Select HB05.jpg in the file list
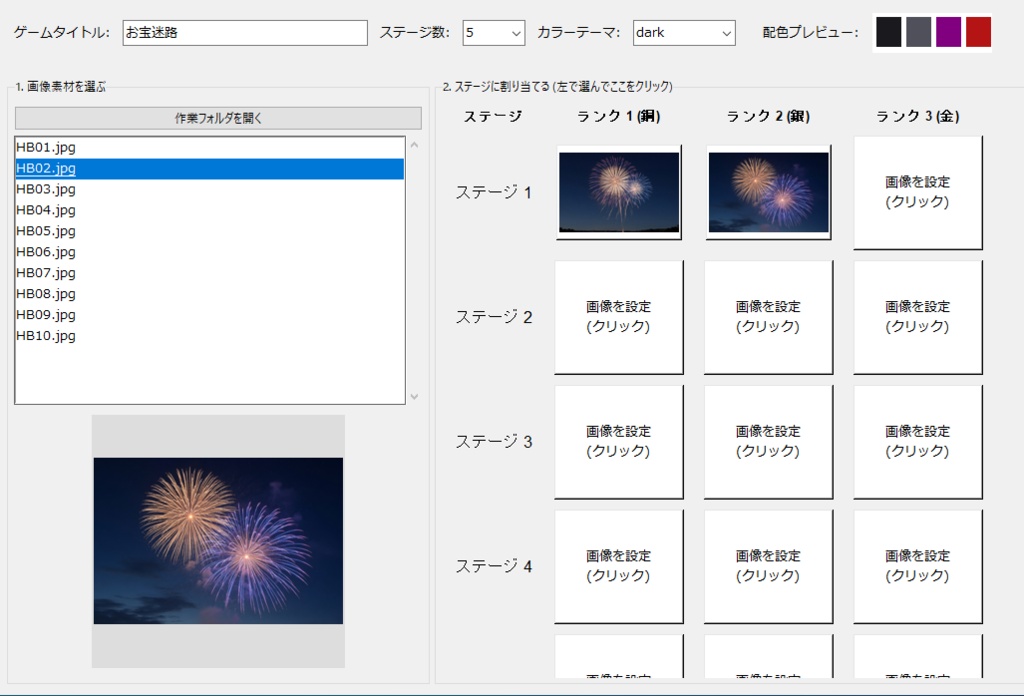 tap(210, 231)
